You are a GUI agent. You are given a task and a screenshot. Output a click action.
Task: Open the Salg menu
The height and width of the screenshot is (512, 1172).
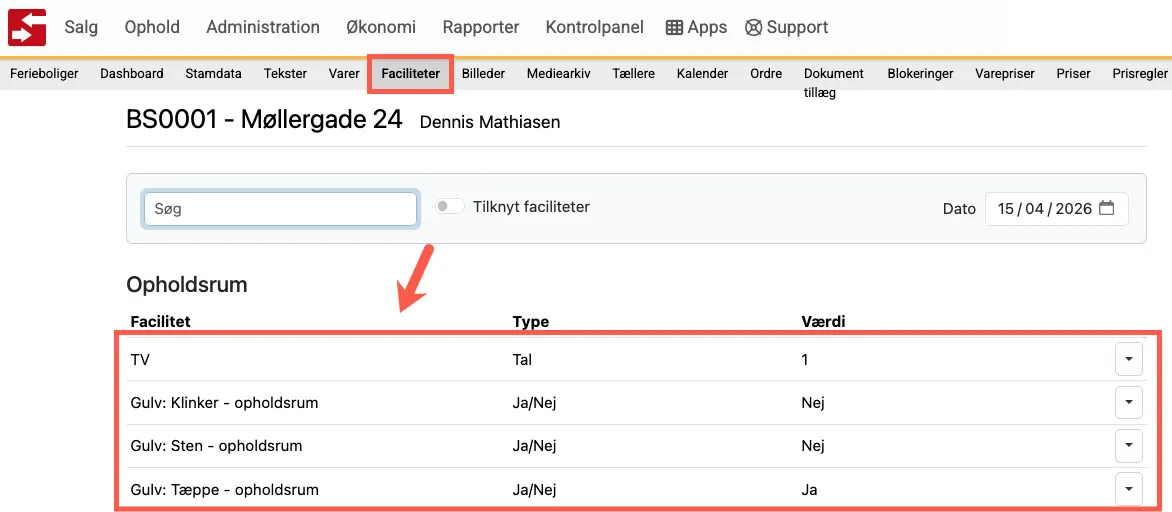[x=81, y=27]
